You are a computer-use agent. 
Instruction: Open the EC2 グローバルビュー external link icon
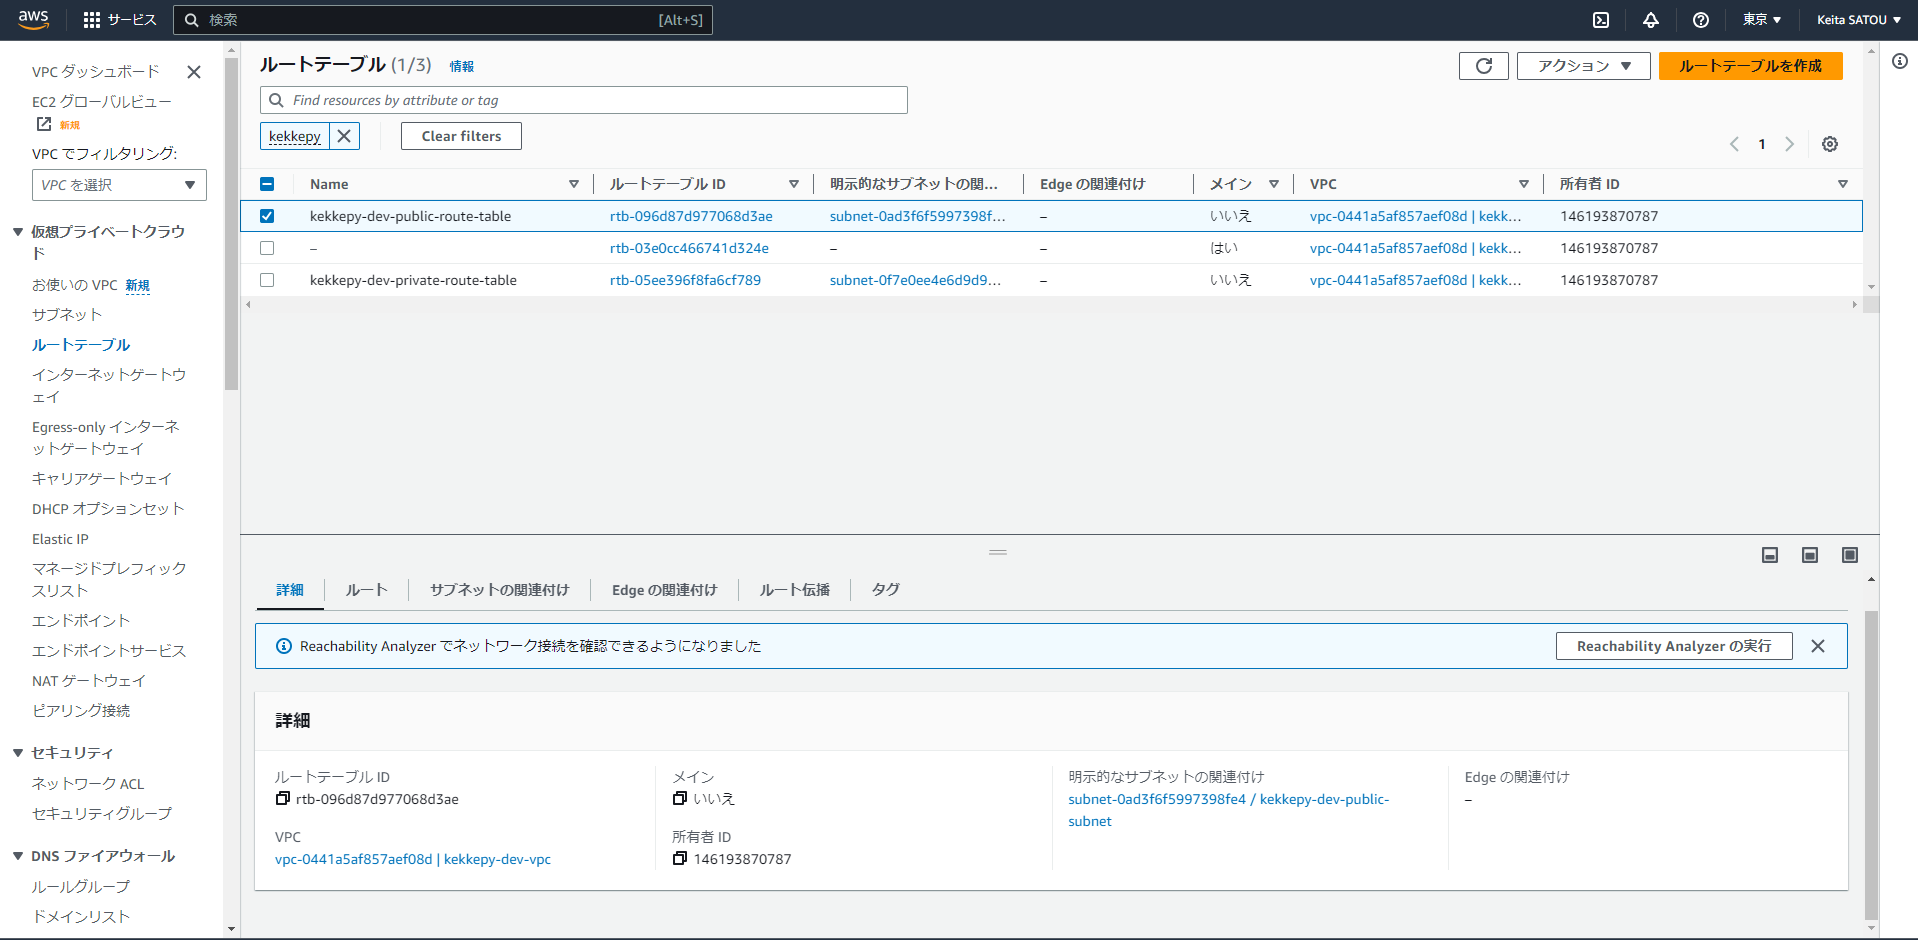[x=44, y=124]
